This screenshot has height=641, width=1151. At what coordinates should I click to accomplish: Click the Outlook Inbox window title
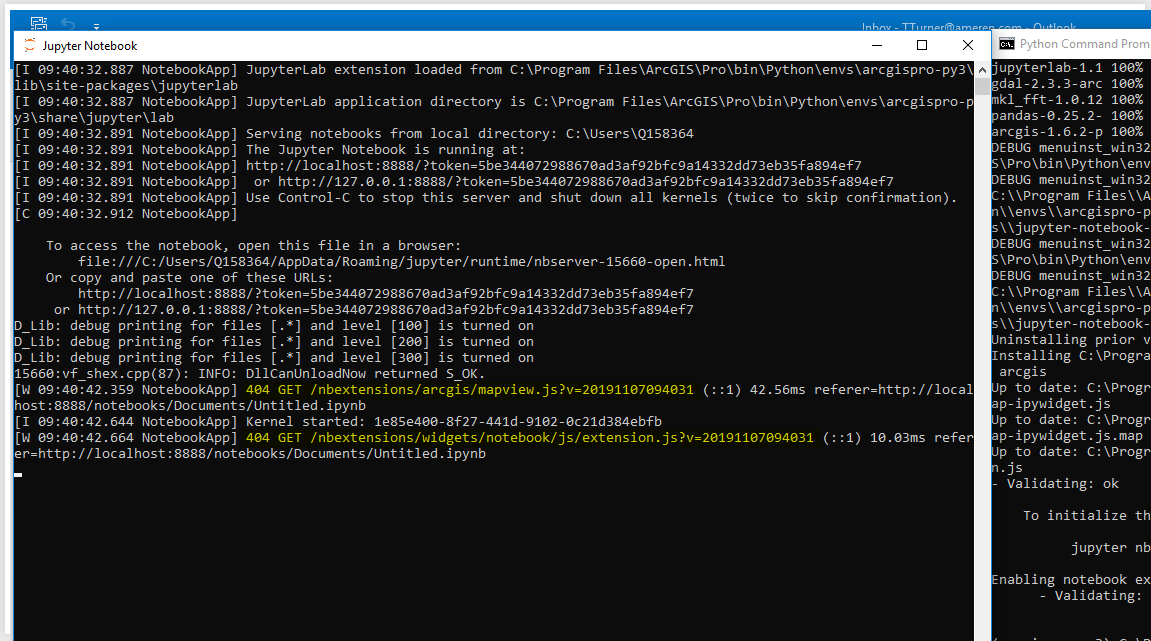(x=969, y=27)
